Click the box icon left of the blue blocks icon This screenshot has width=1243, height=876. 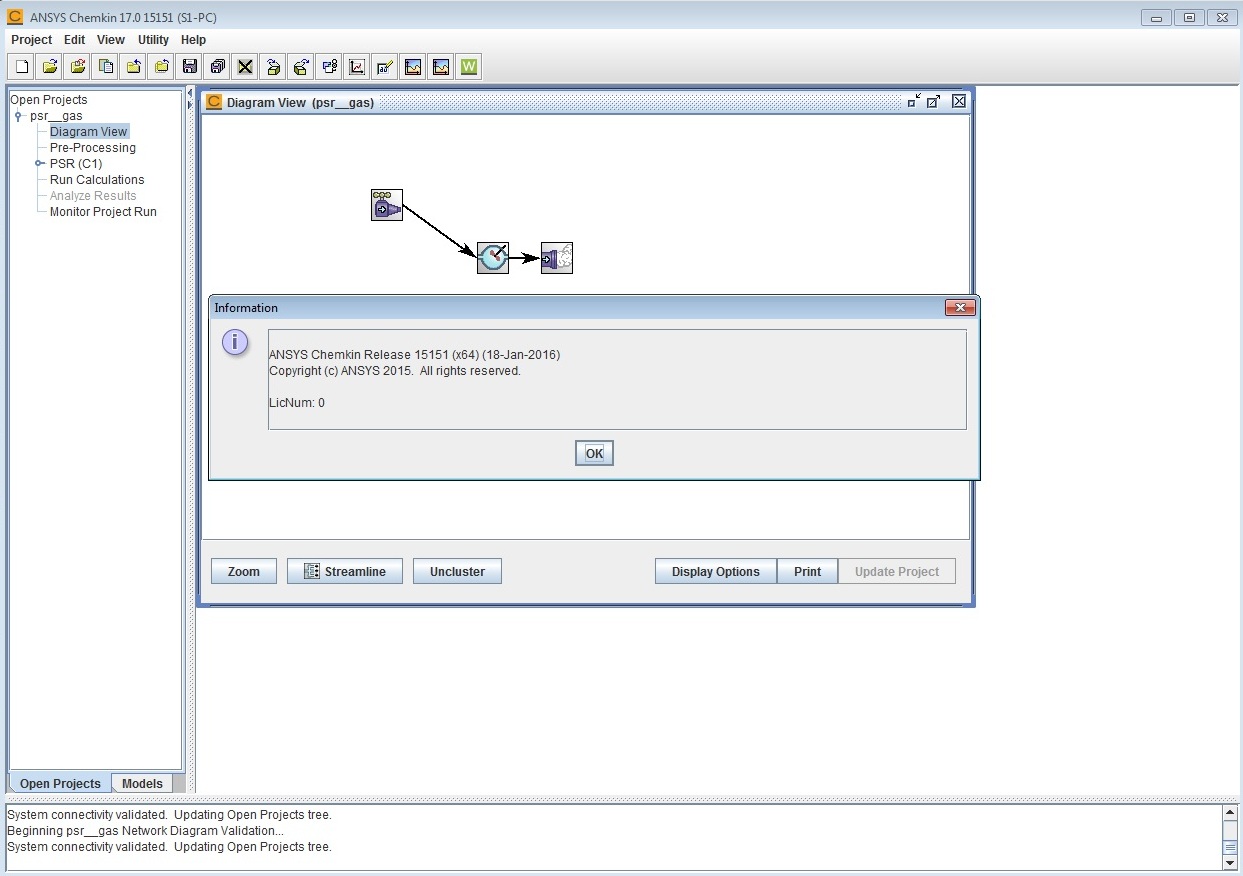pyautogui.click(x=301, y=67)
